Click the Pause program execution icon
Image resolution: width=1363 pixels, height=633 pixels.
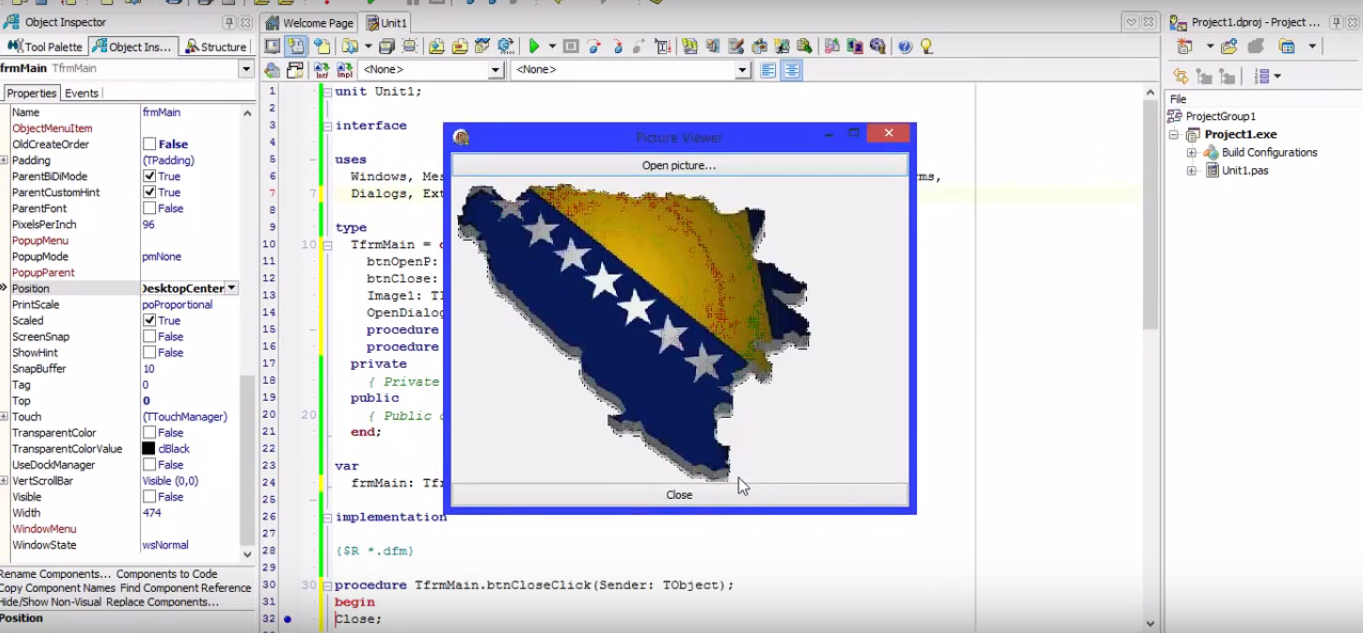point(571,46)
